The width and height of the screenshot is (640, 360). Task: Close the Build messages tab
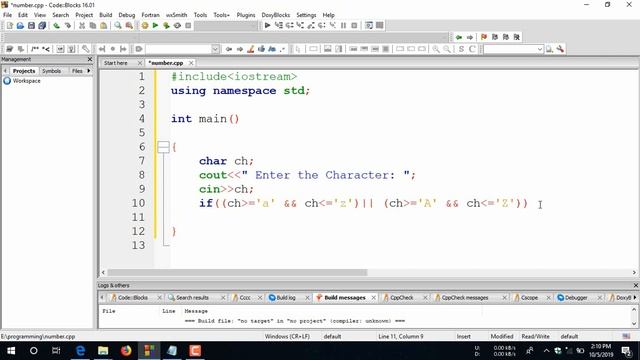pos(373,298)
